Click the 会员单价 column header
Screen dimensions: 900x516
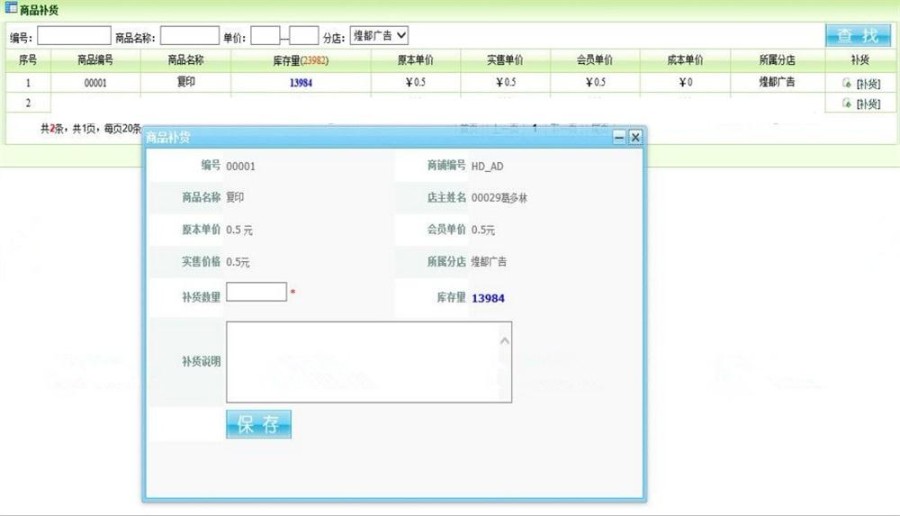tap(595, 60)
